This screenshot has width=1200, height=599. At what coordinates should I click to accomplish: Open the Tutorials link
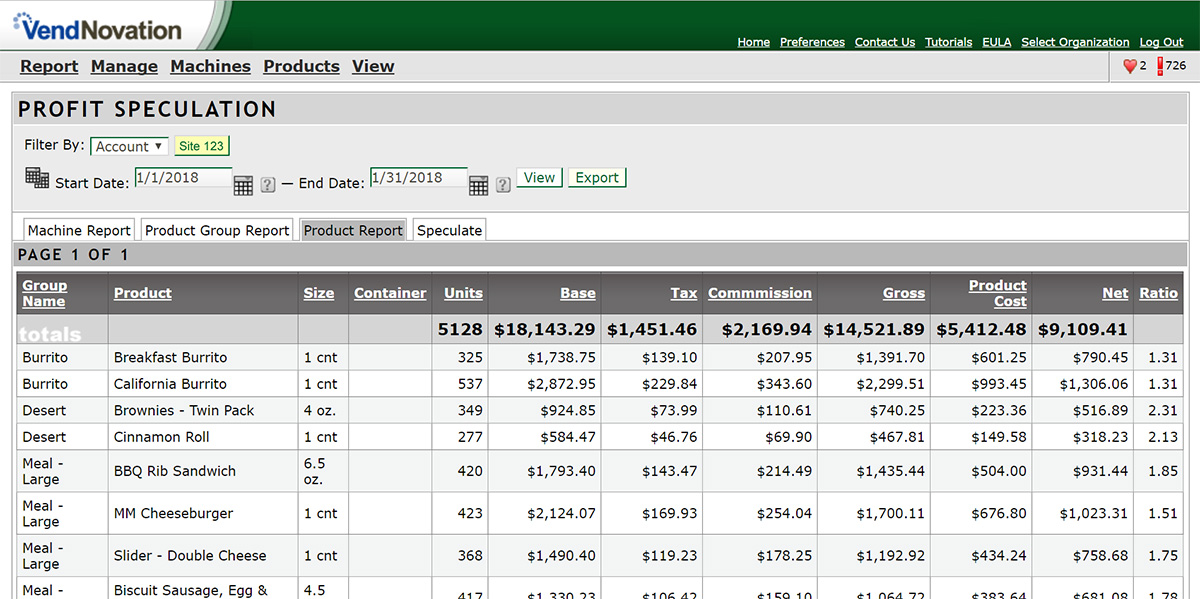948,42
